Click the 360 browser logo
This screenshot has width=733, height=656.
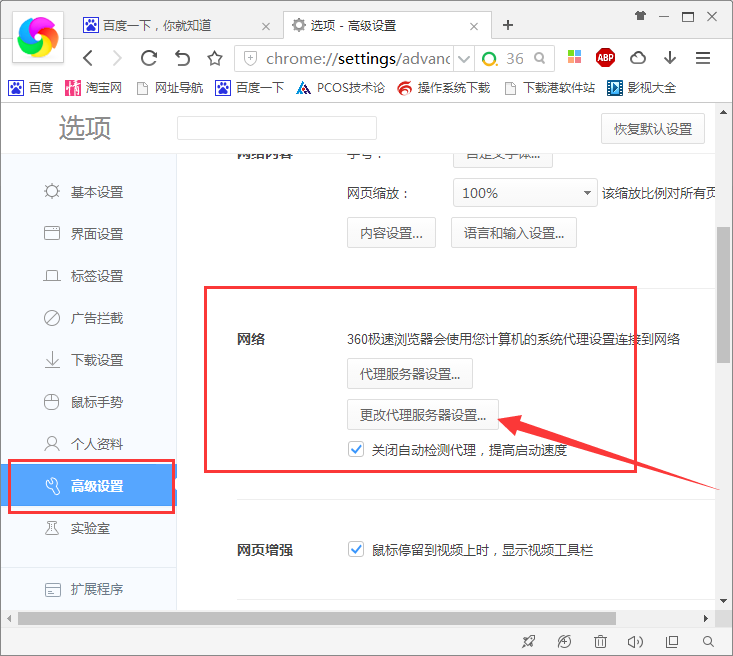pyautogui.click(x=38, y=37)
